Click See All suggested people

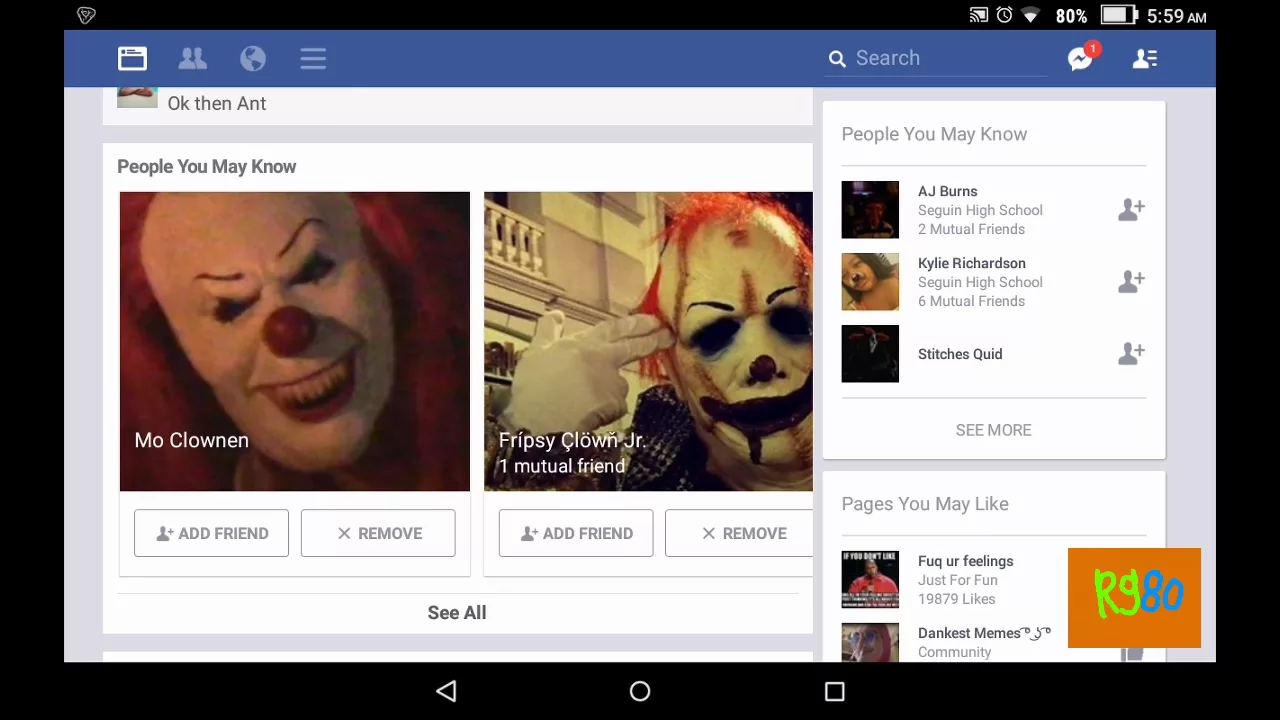click(x=457, y=613)
